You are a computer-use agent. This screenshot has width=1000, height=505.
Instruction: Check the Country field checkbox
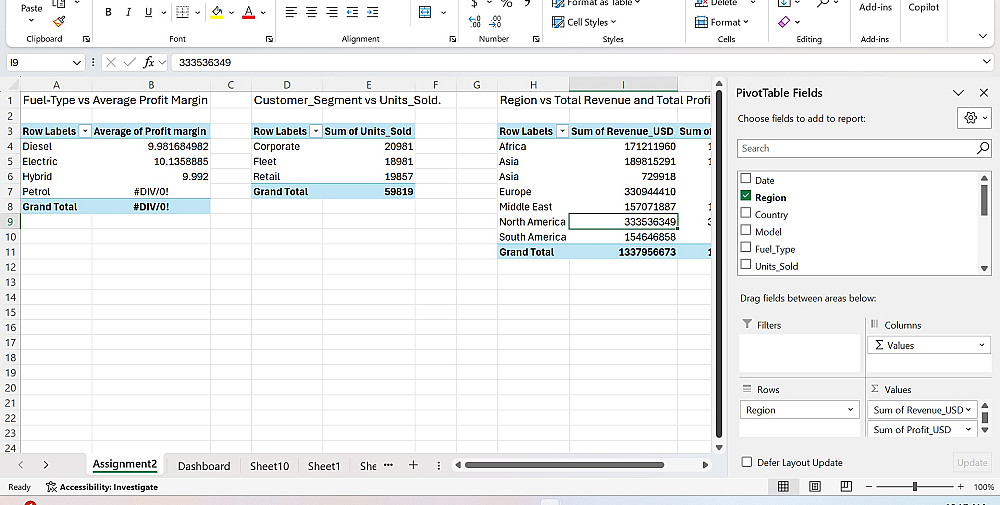(746, 214)
